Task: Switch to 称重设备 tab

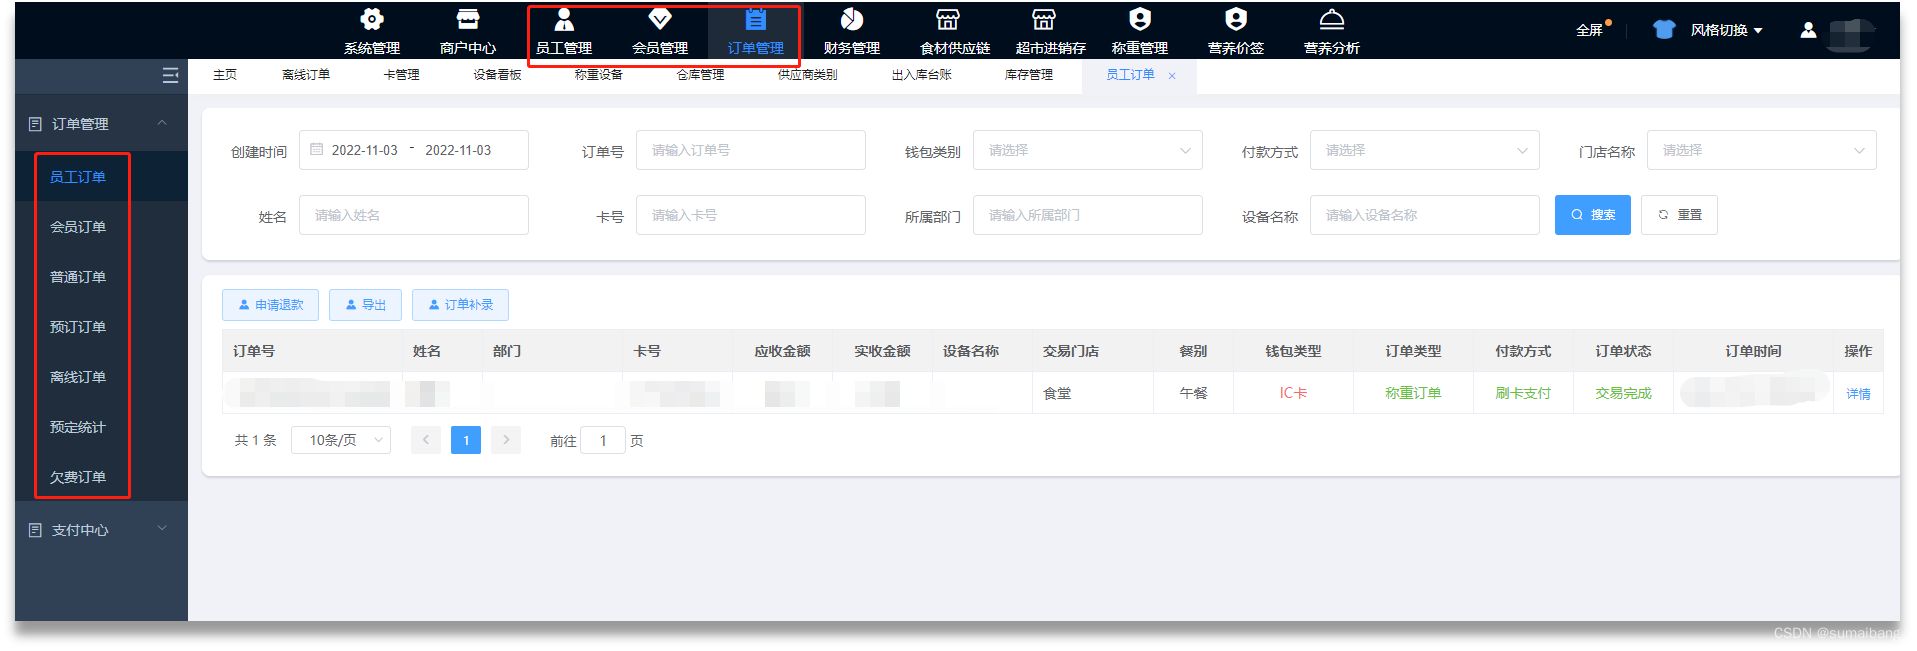Action: (x=599, y=75)
